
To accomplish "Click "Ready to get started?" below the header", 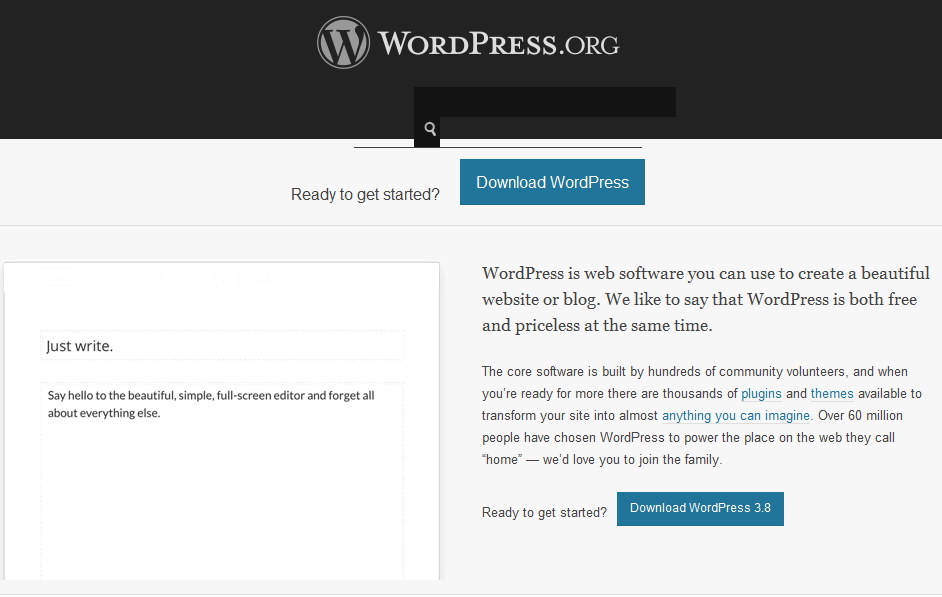I will (x=365, y=195).
